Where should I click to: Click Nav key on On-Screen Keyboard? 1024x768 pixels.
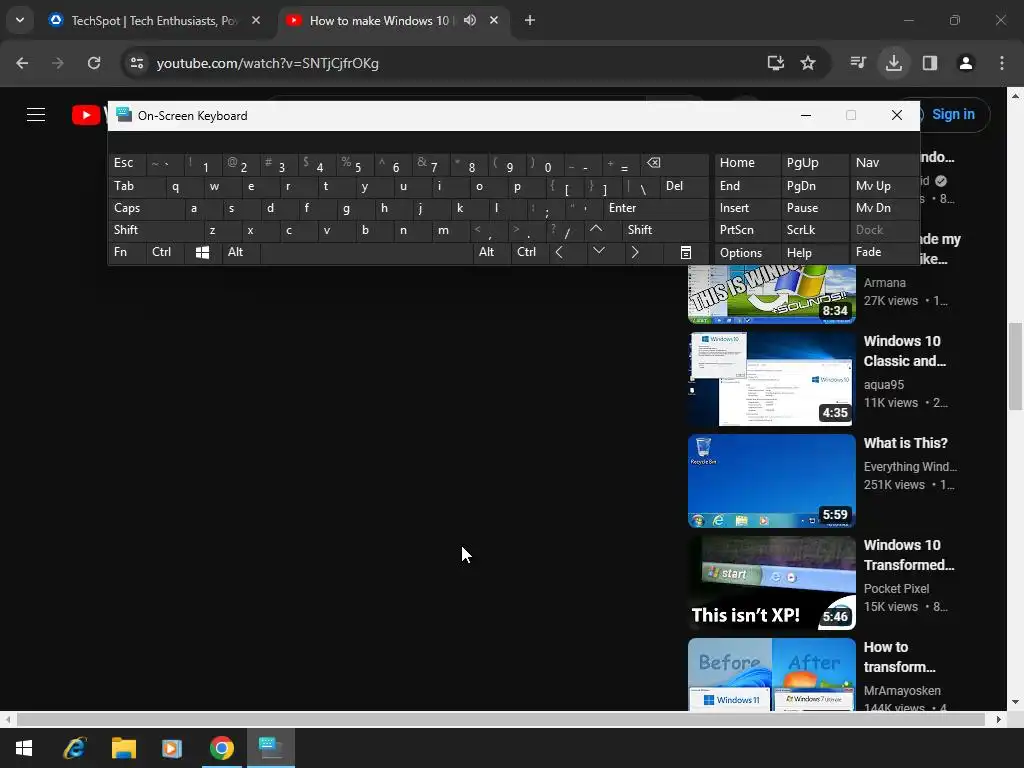tap(884, 163)
